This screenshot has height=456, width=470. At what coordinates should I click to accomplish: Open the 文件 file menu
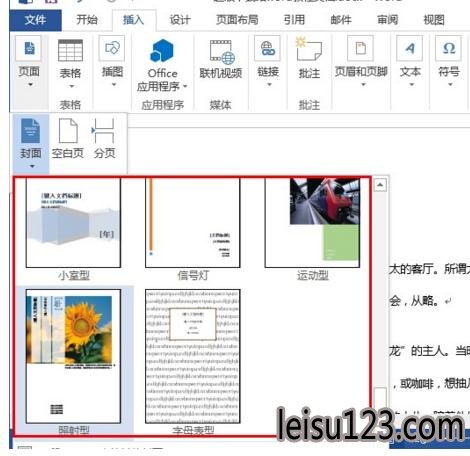pos(35,20)
